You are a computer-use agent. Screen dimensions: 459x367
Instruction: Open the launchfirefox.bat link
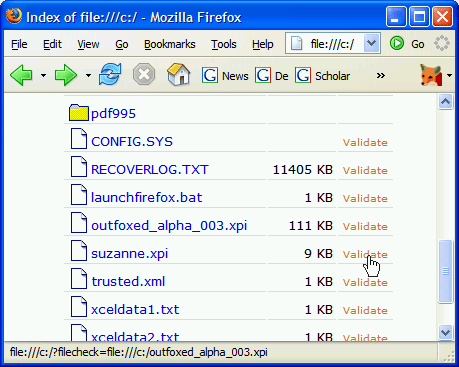(147, 198)
